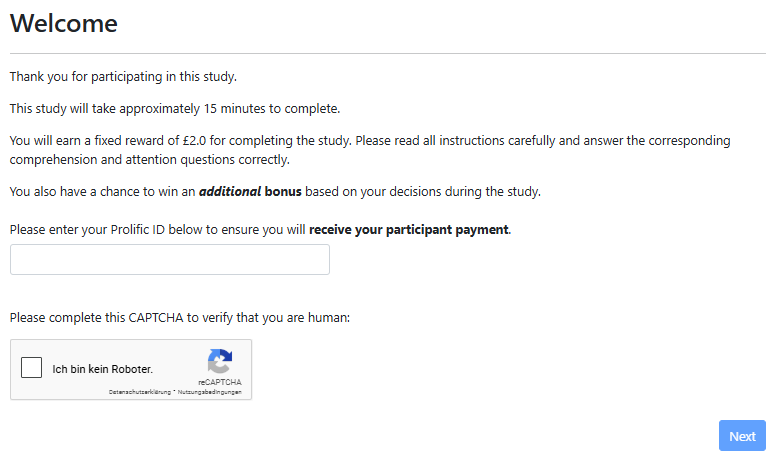Click the 'reCAPTCHA' text under the logo
The height and width of the screenshot is (460, 775).
pyautogui.click(x=219, y=382)
